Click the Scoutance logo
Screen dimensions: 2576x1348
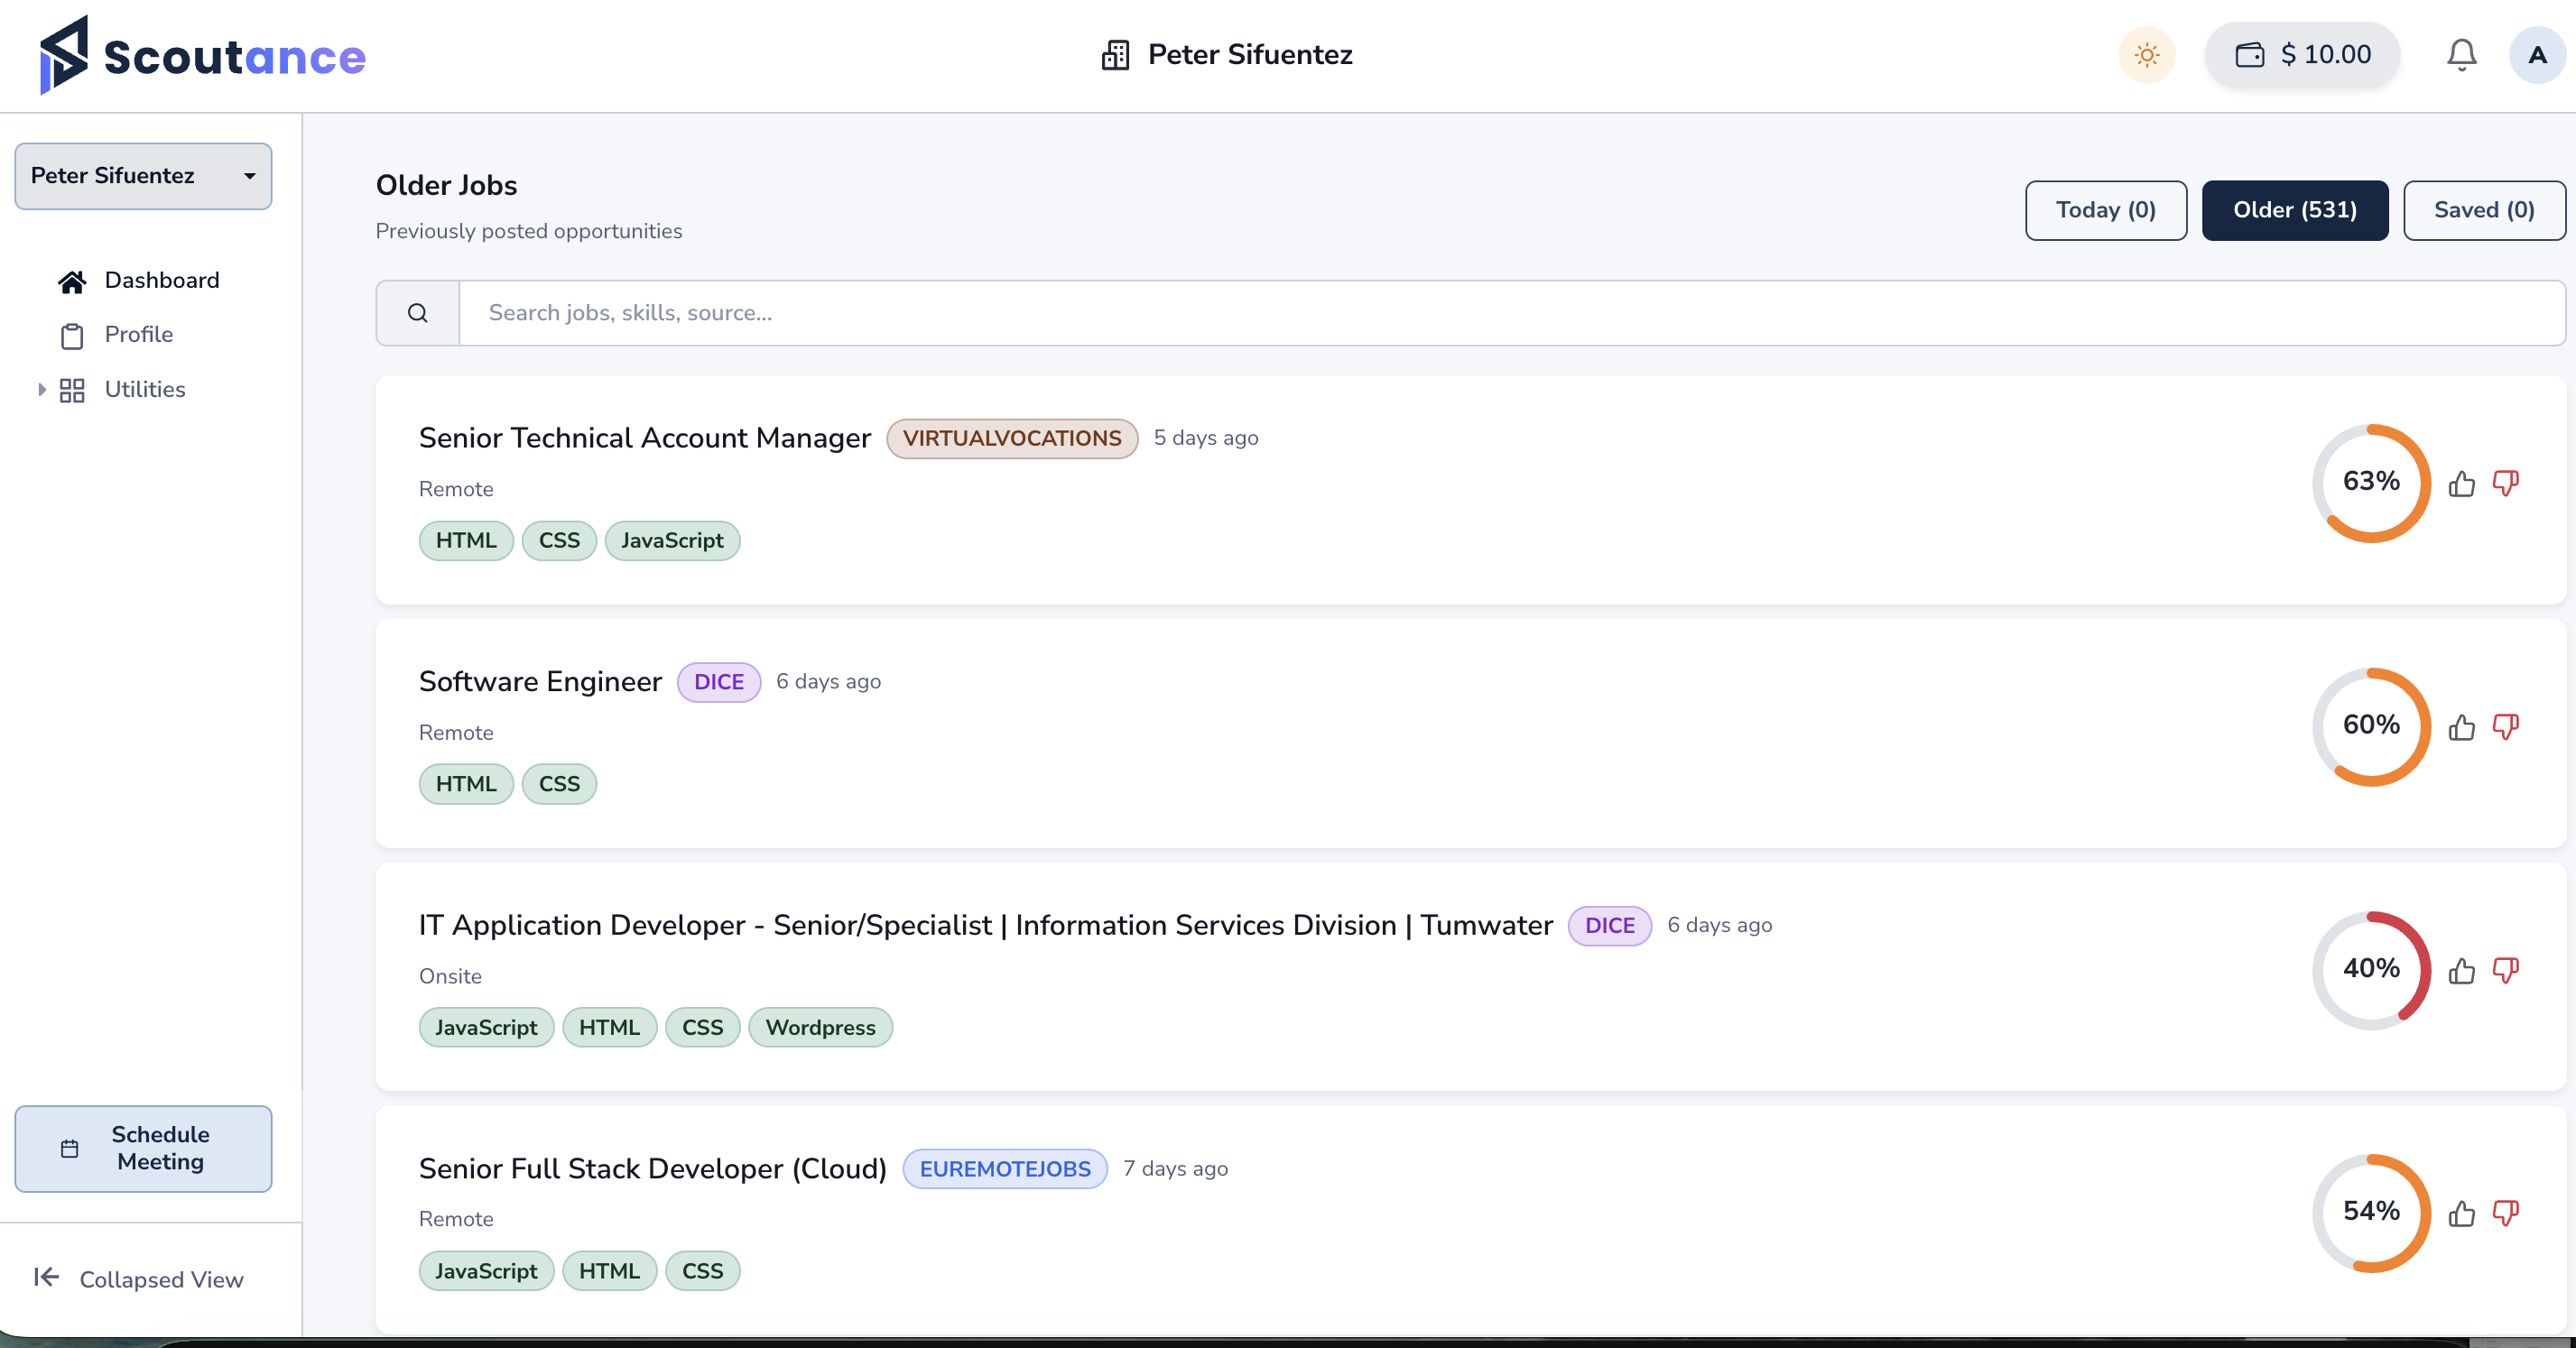pos(202,55)
